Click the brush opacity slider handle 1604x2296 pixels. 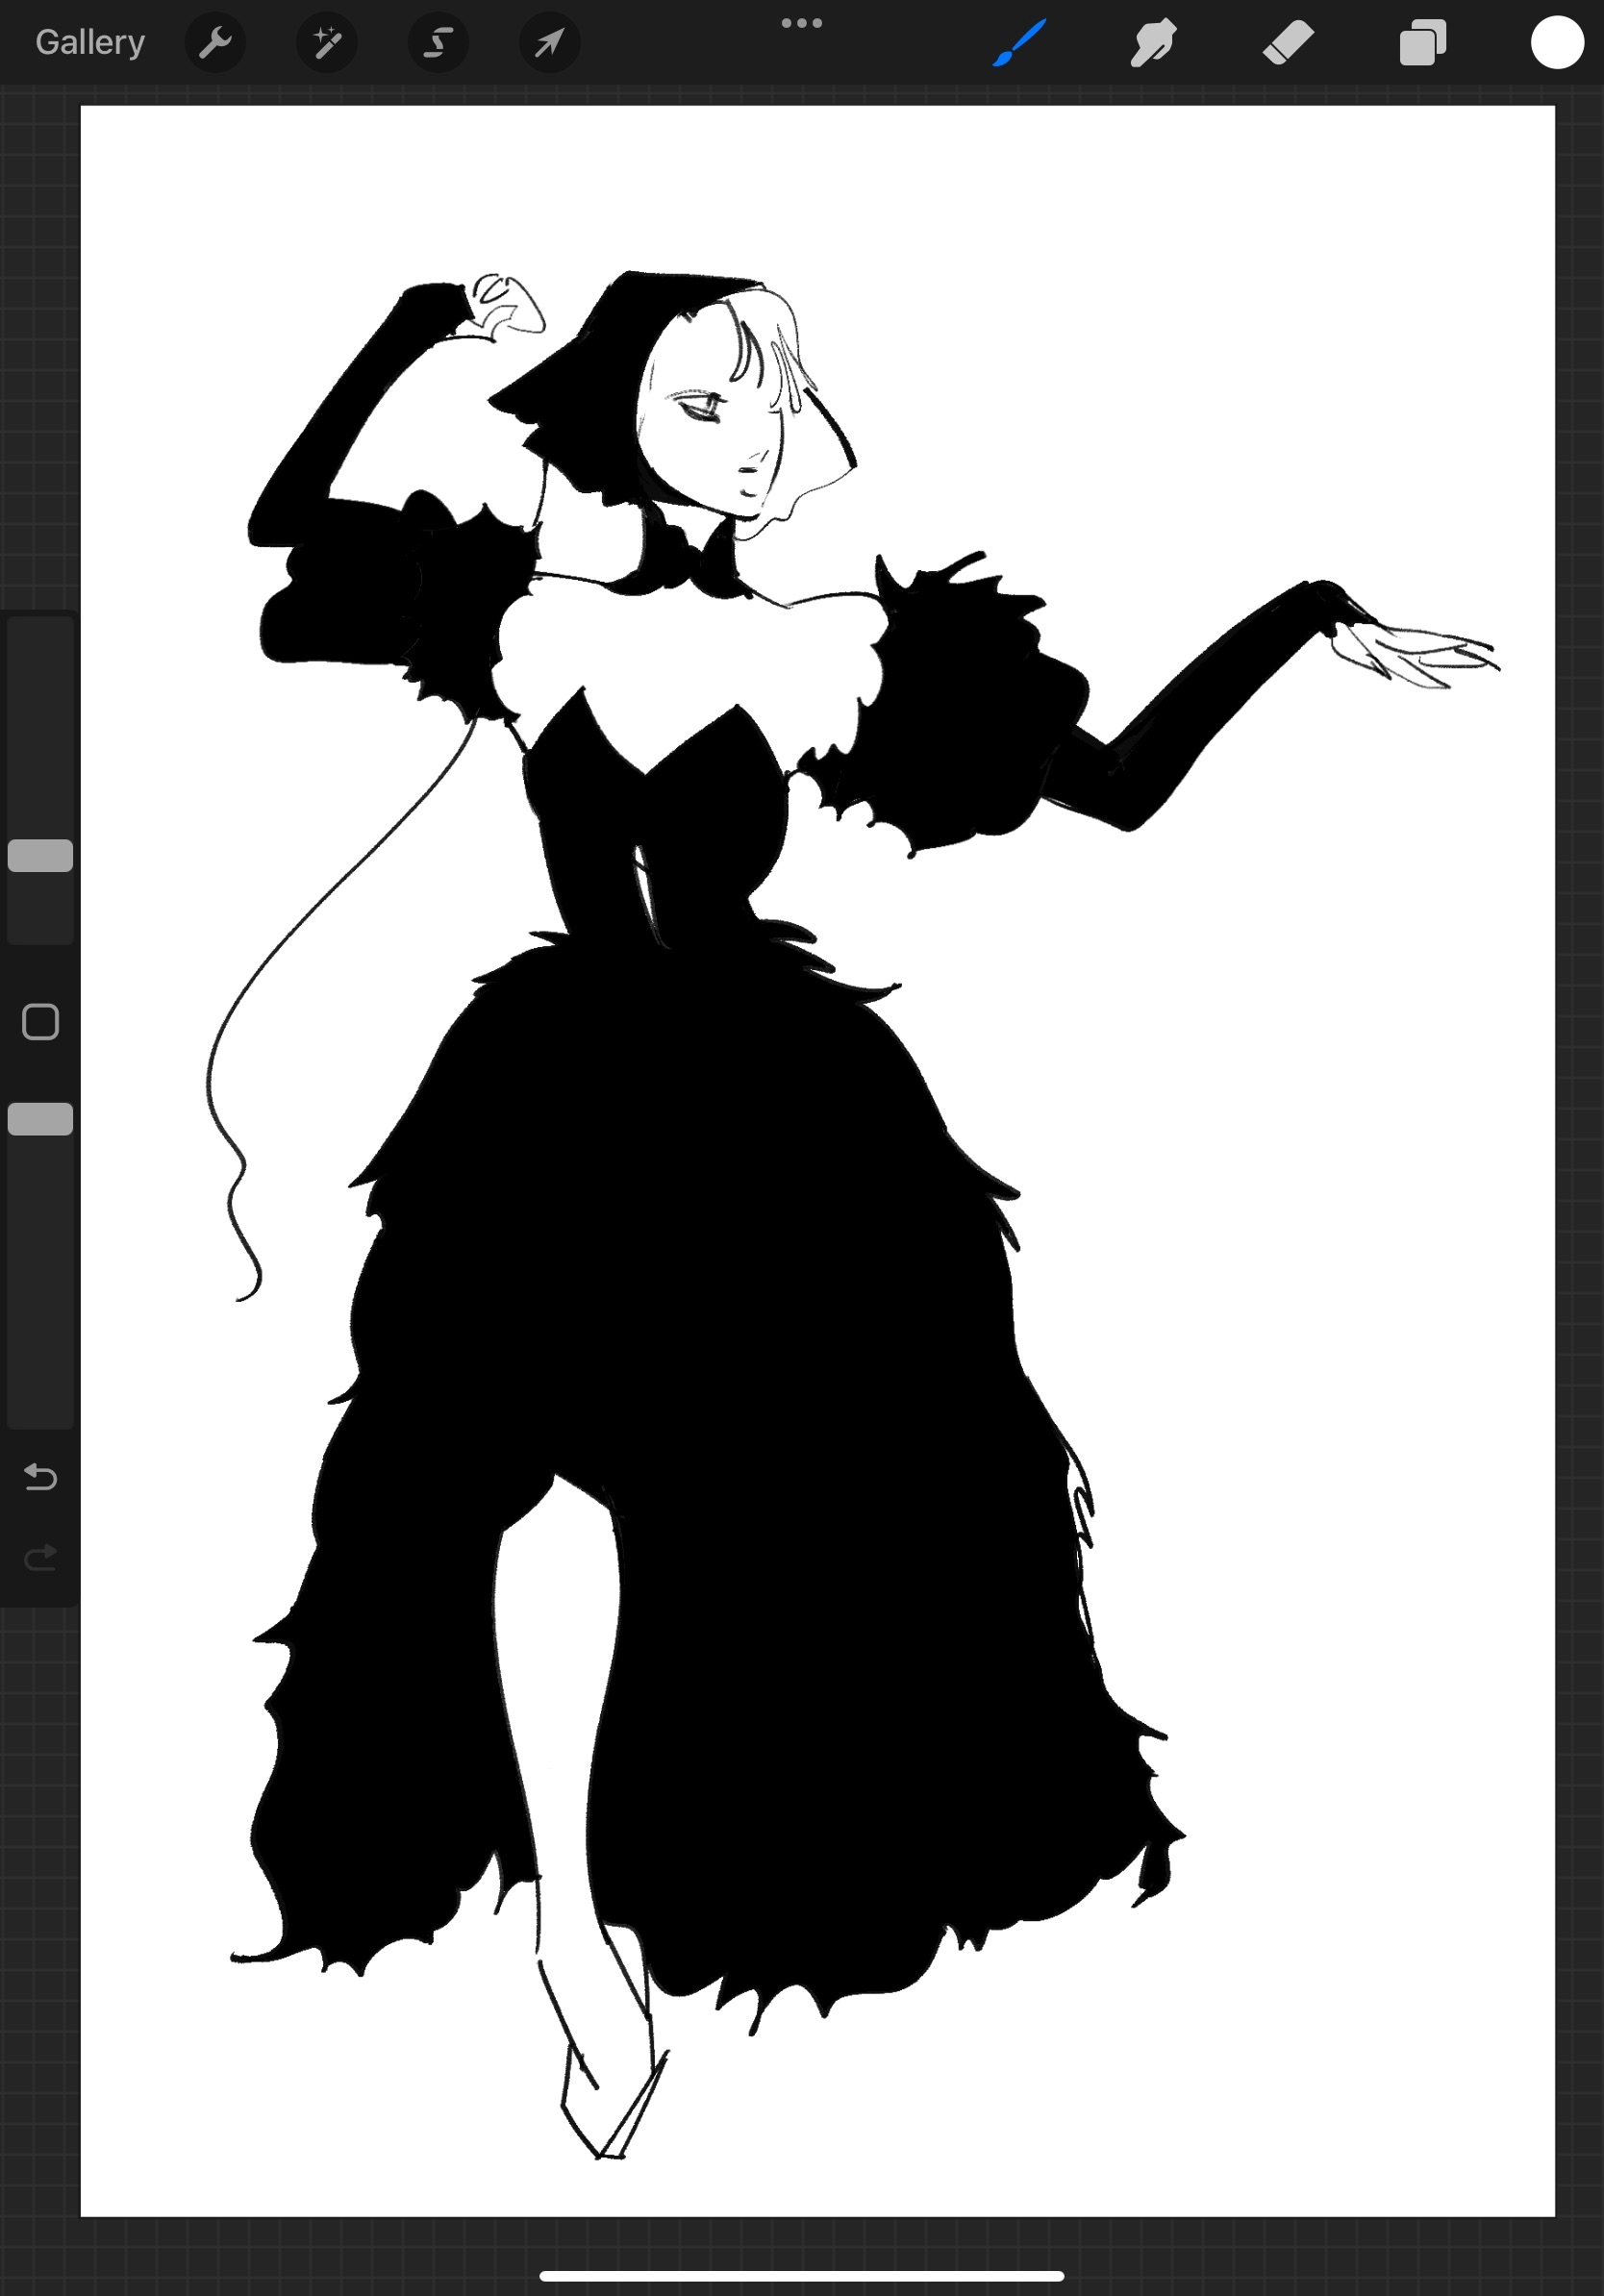click(x=40, y=1119)
